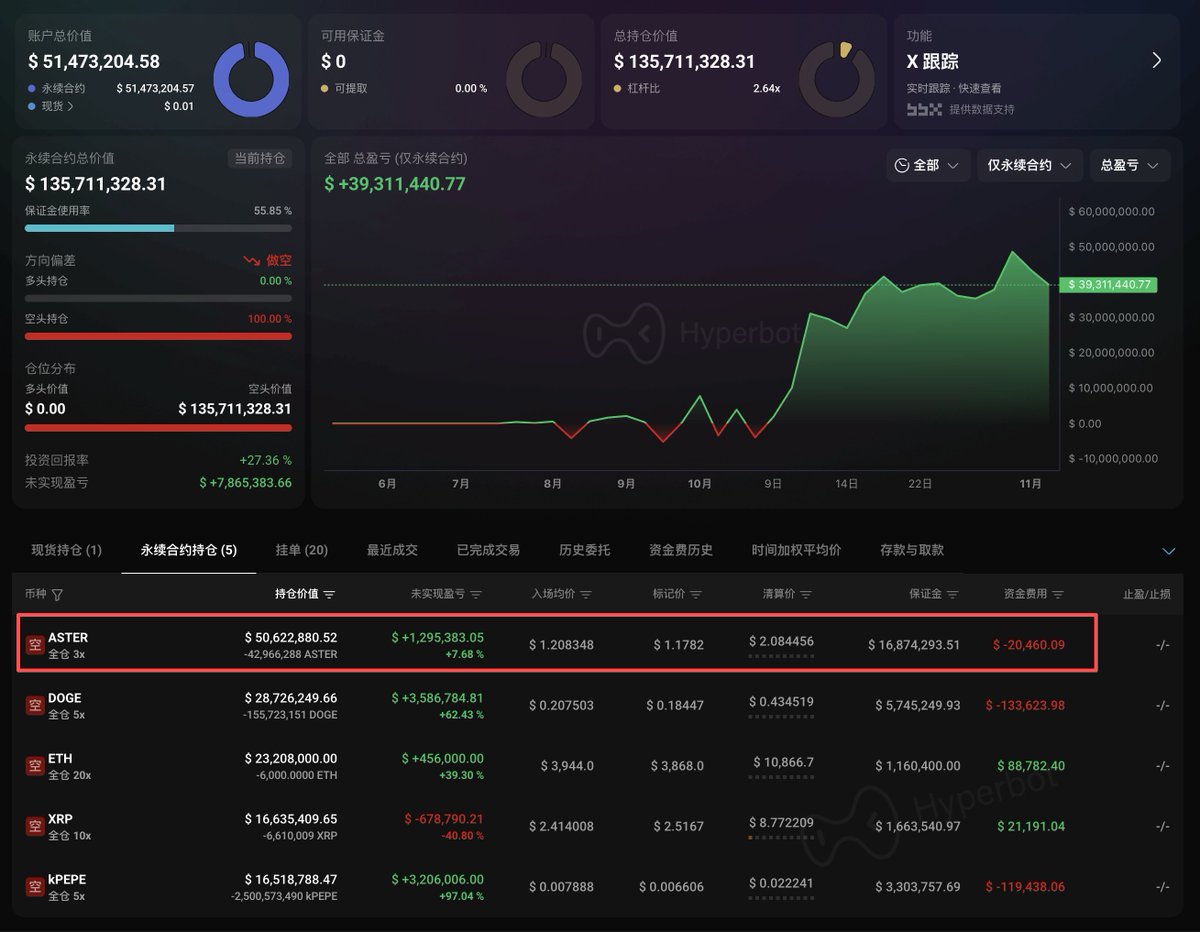The width and height of the screenshot is (1200, 932).
Task: Click the filter icon beside 币种 header
Action: point(57,595)
